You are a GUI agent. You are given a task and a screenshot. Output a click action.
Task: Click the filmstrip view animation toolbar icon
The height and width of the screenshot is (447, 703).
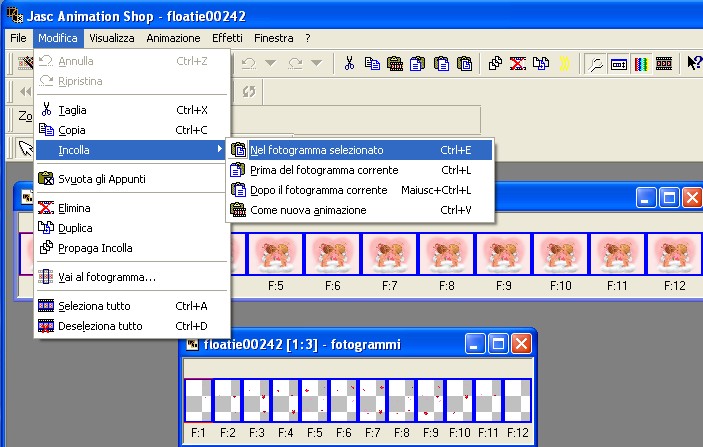pyautogui.click(x=664, y=64)
